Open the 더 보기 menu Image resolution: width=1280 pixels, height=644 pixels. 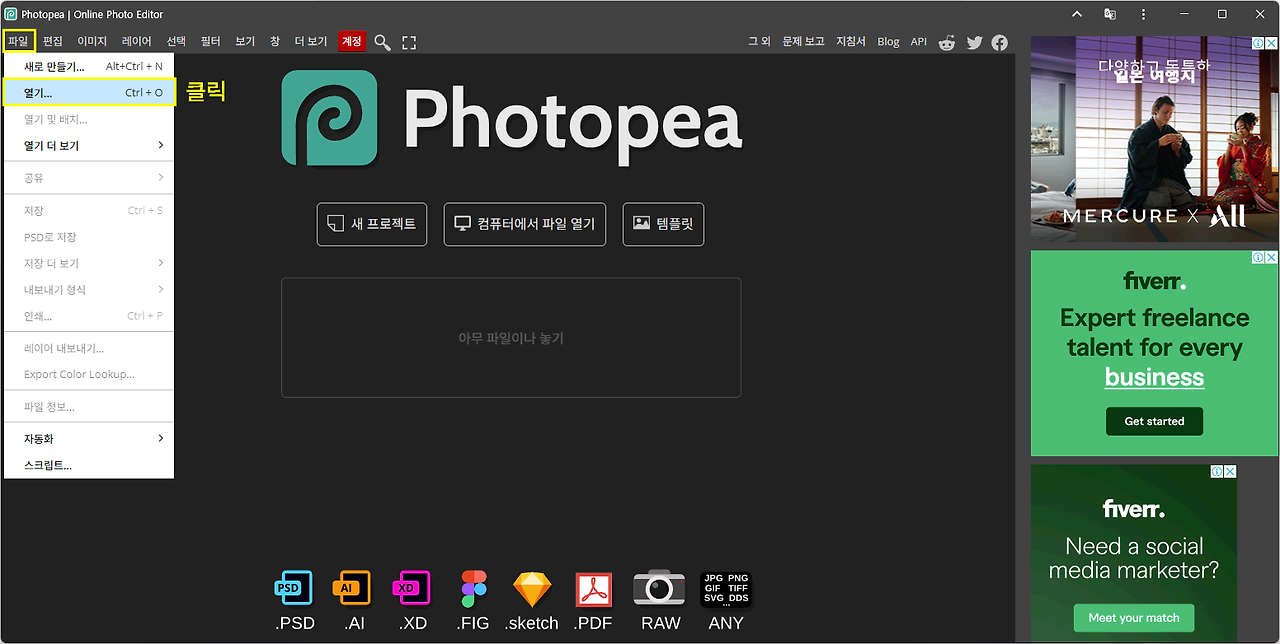[x=311, y=41]
